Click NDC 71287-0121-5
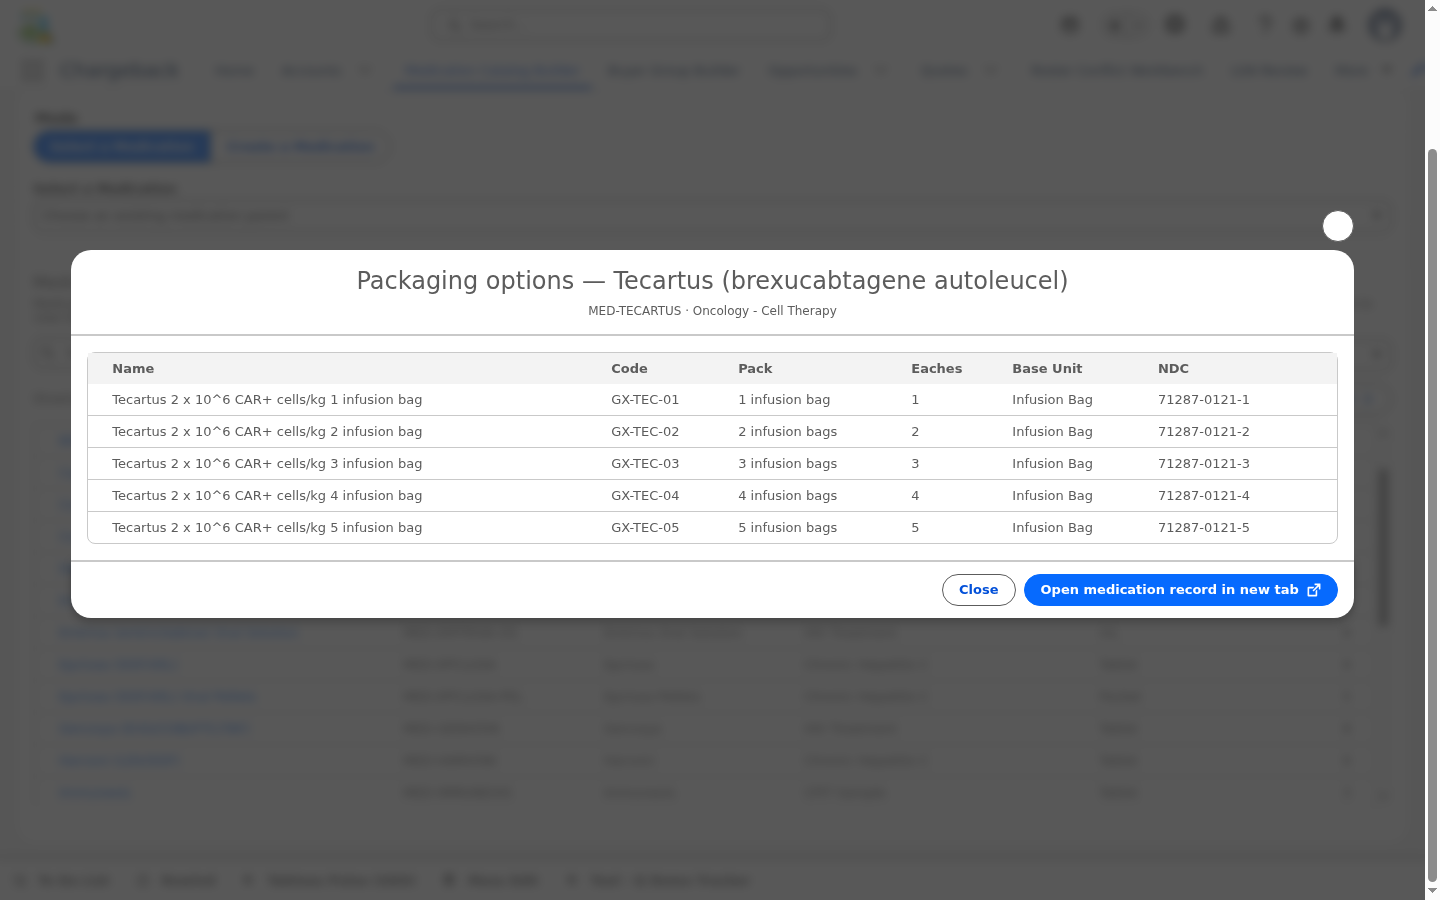The image size is (1440, 900). point(1204,528)
